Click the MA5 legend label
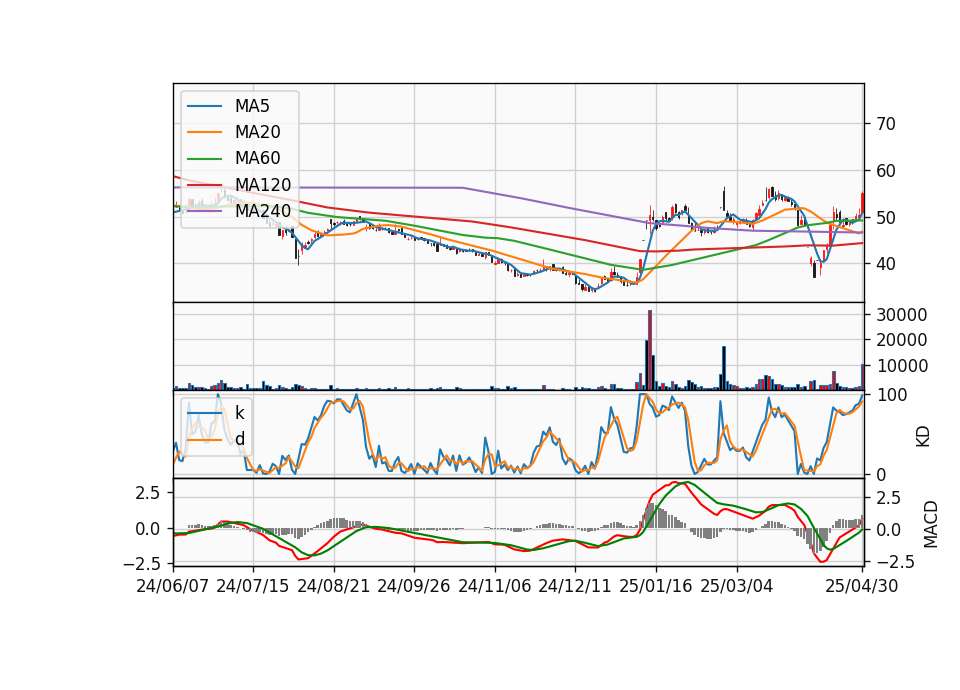Image resolution: width=960 pixels, height=690 pixels. [x=252, y=106]
